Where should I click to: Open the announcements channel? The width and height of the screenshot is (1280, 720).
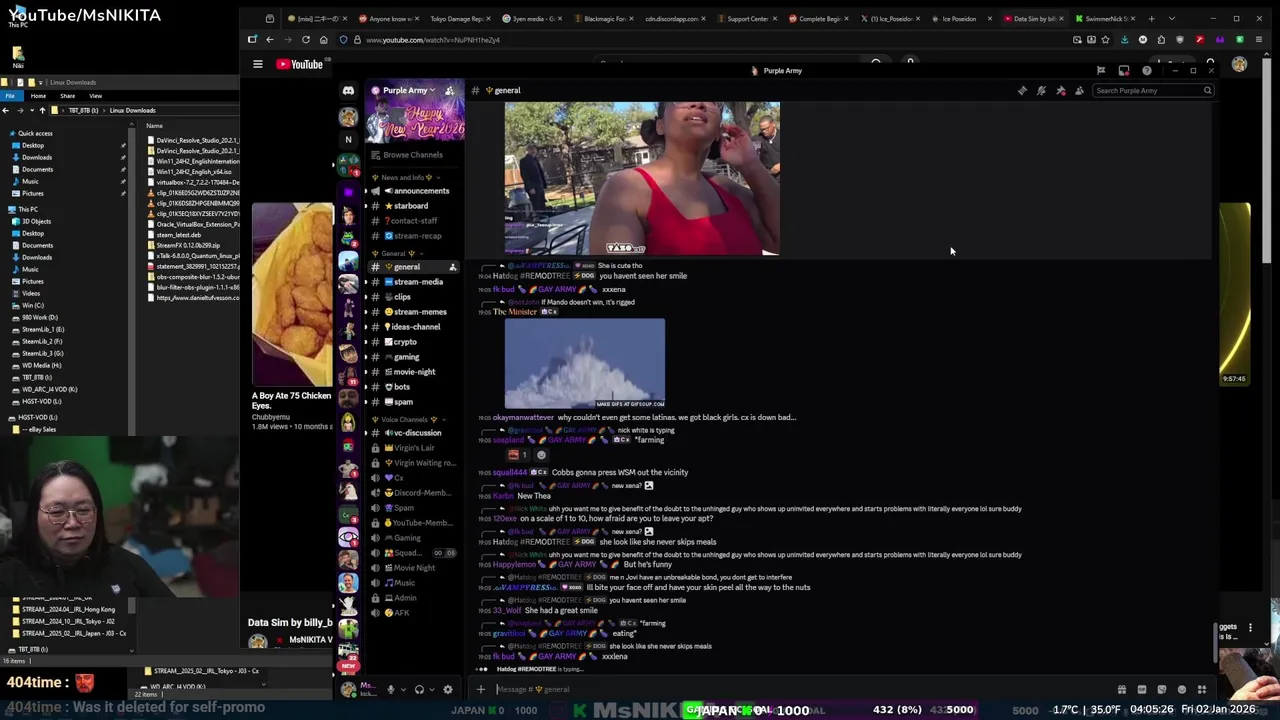pos(415,191)
